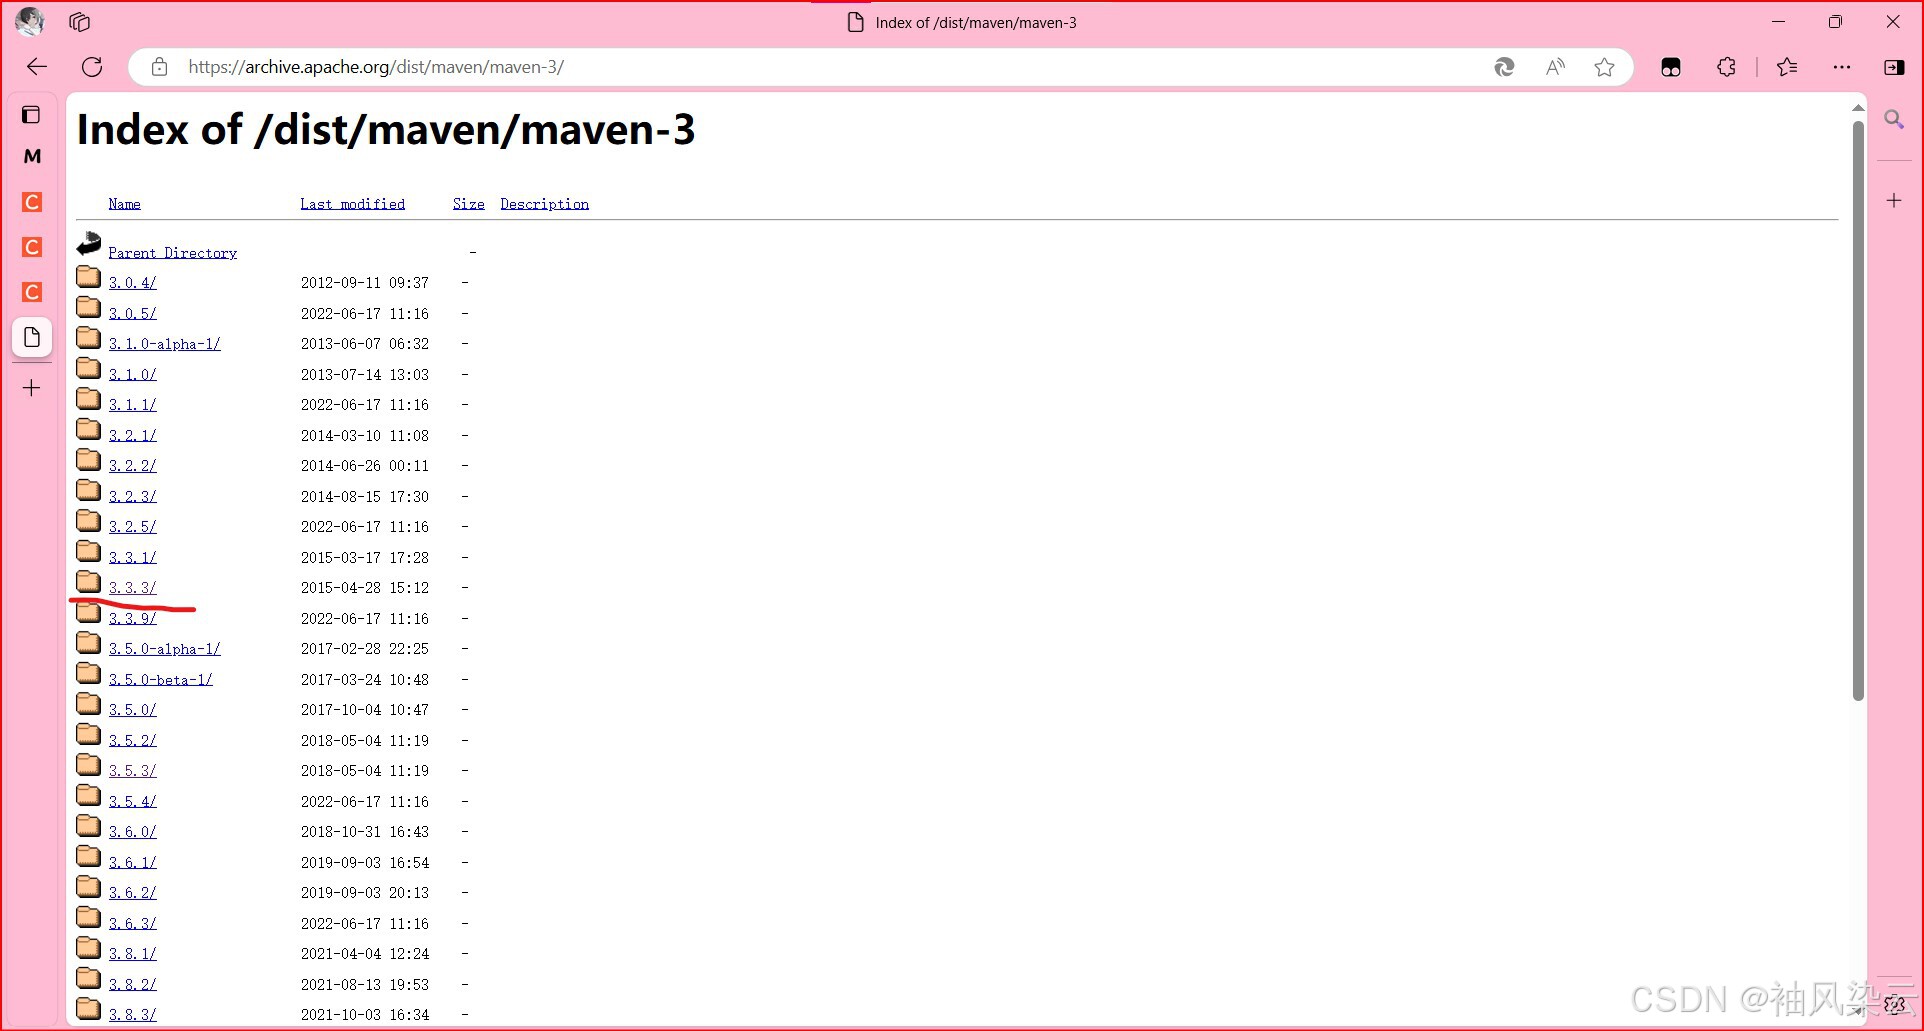The width and height of the screenshot is (1924, 1031).
Task: Open the 3.5.0-beta-1/ directory
Action: (161, 680)
